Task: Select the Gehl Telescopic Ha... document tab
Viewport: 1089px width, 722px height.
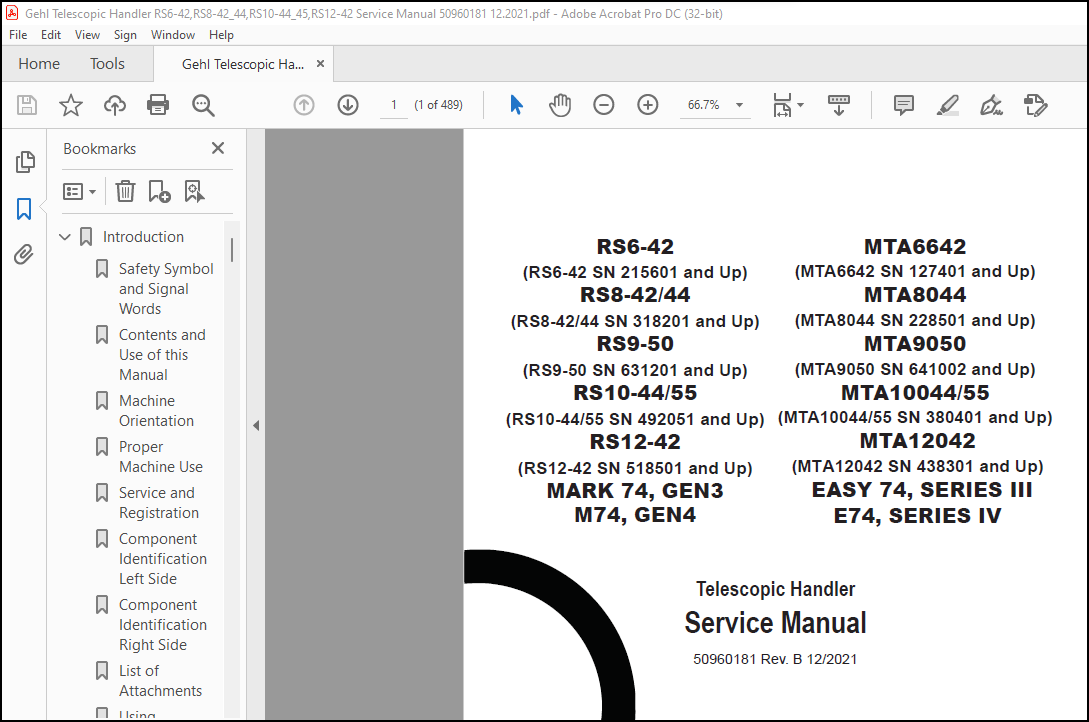Action: (x=243, y=65)
